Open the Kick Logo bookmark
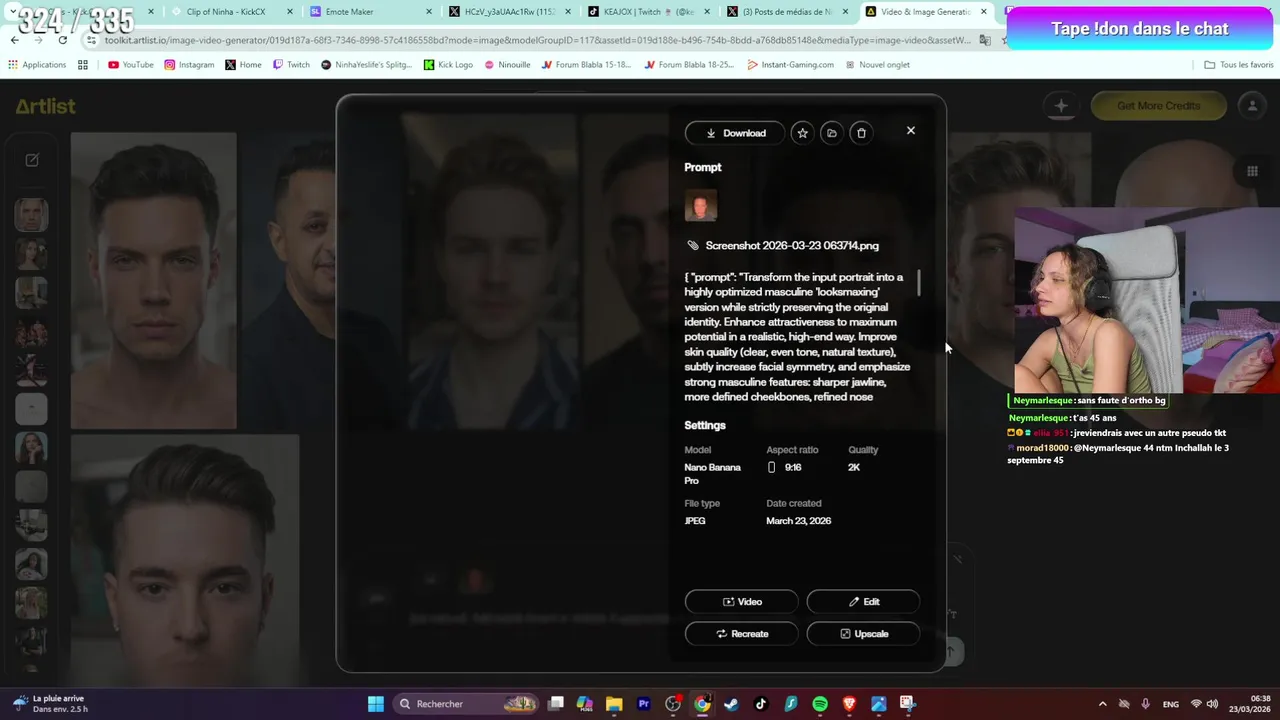This screenshot has height=720, width=1280. [448, 64]
